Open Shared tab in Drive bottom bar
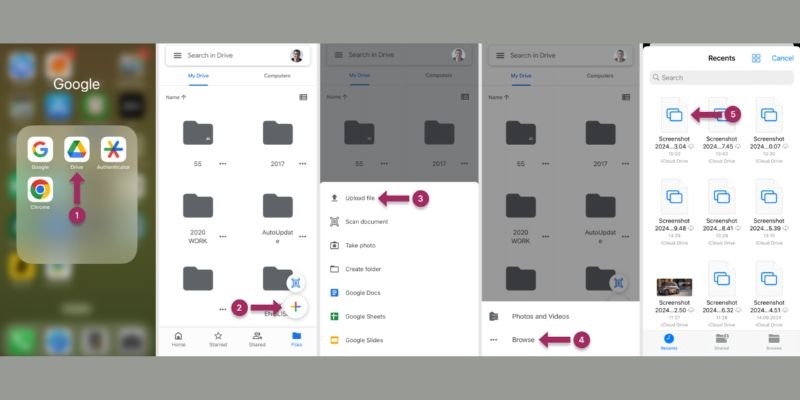Viewport: 800px width, 400px height. 257,339
